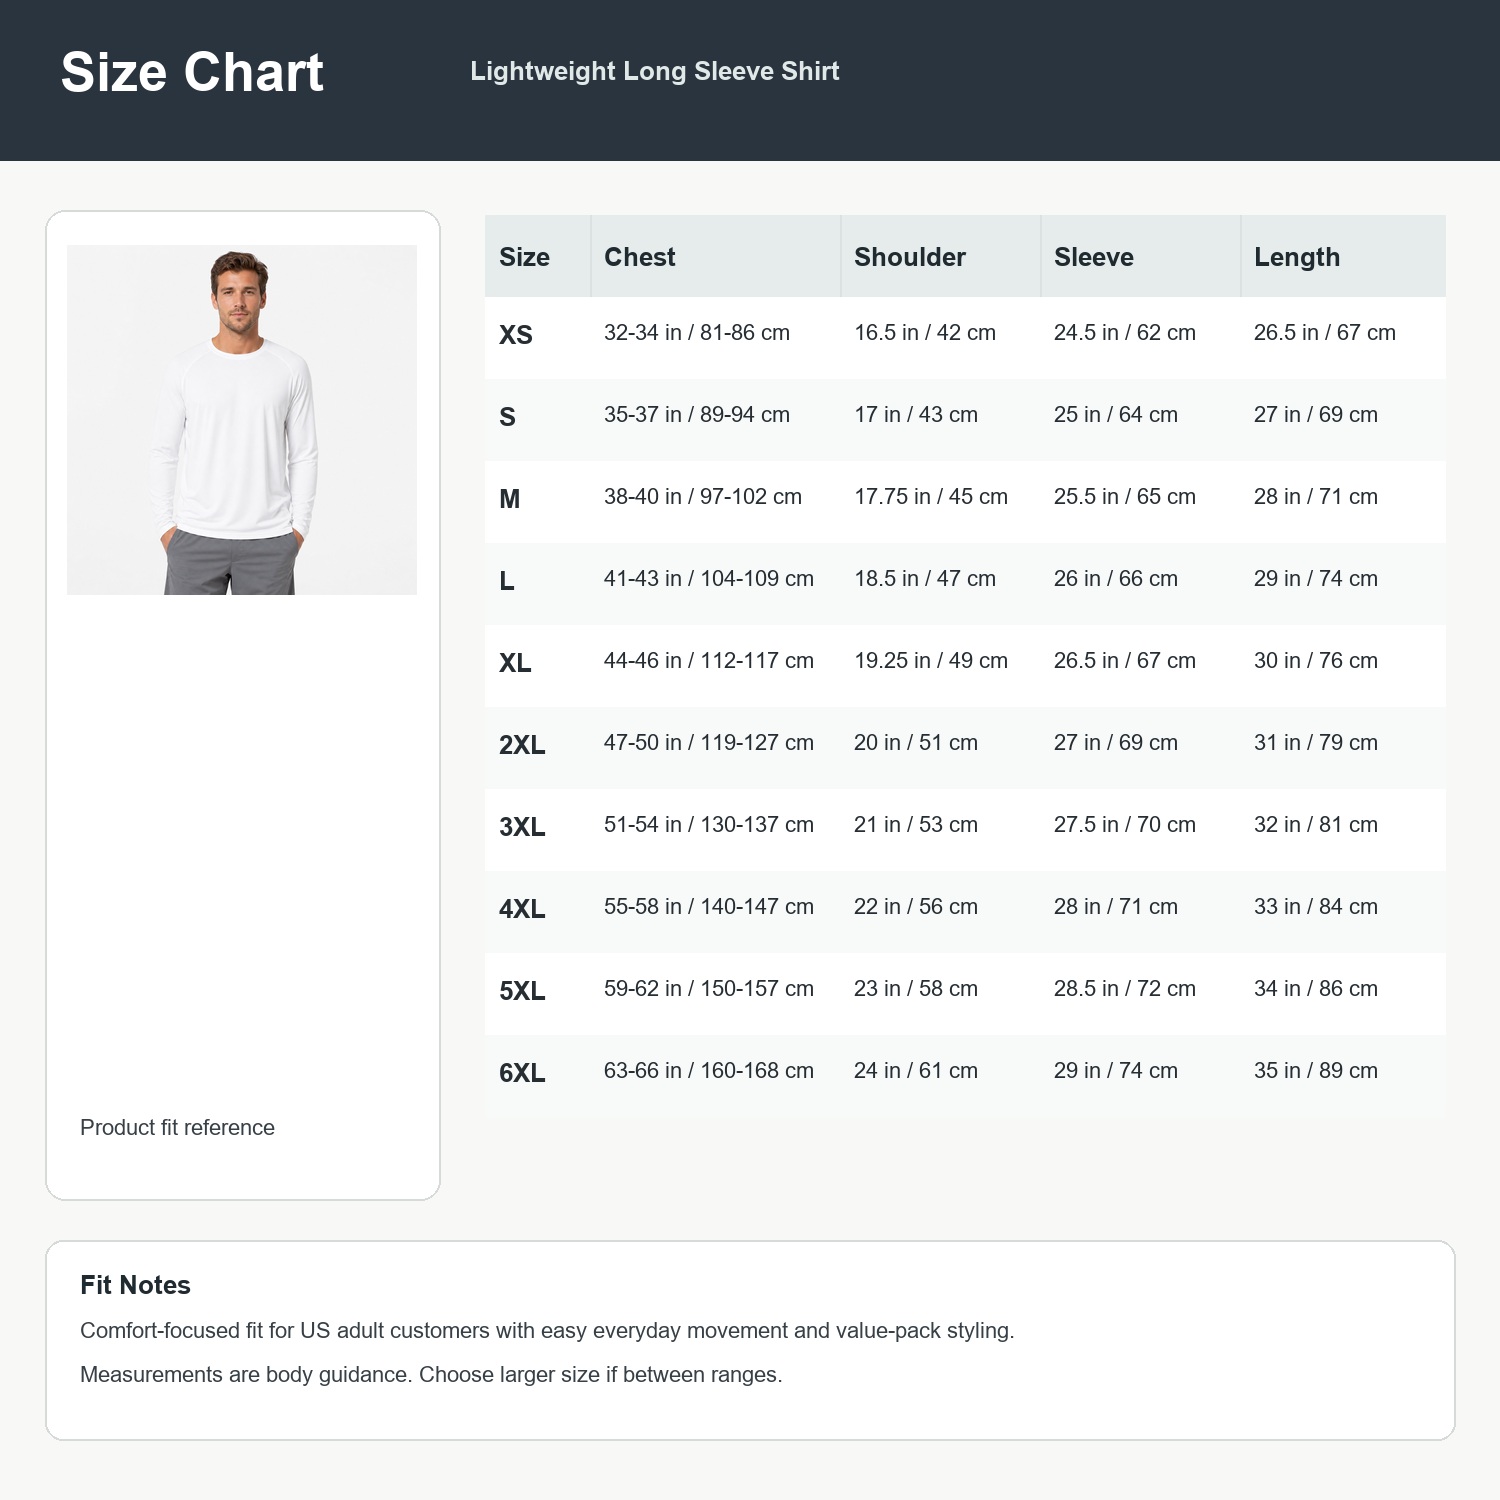Click sleeve value '25 in / 64 cm'
The image size is (1500, 1500).
1116,415
